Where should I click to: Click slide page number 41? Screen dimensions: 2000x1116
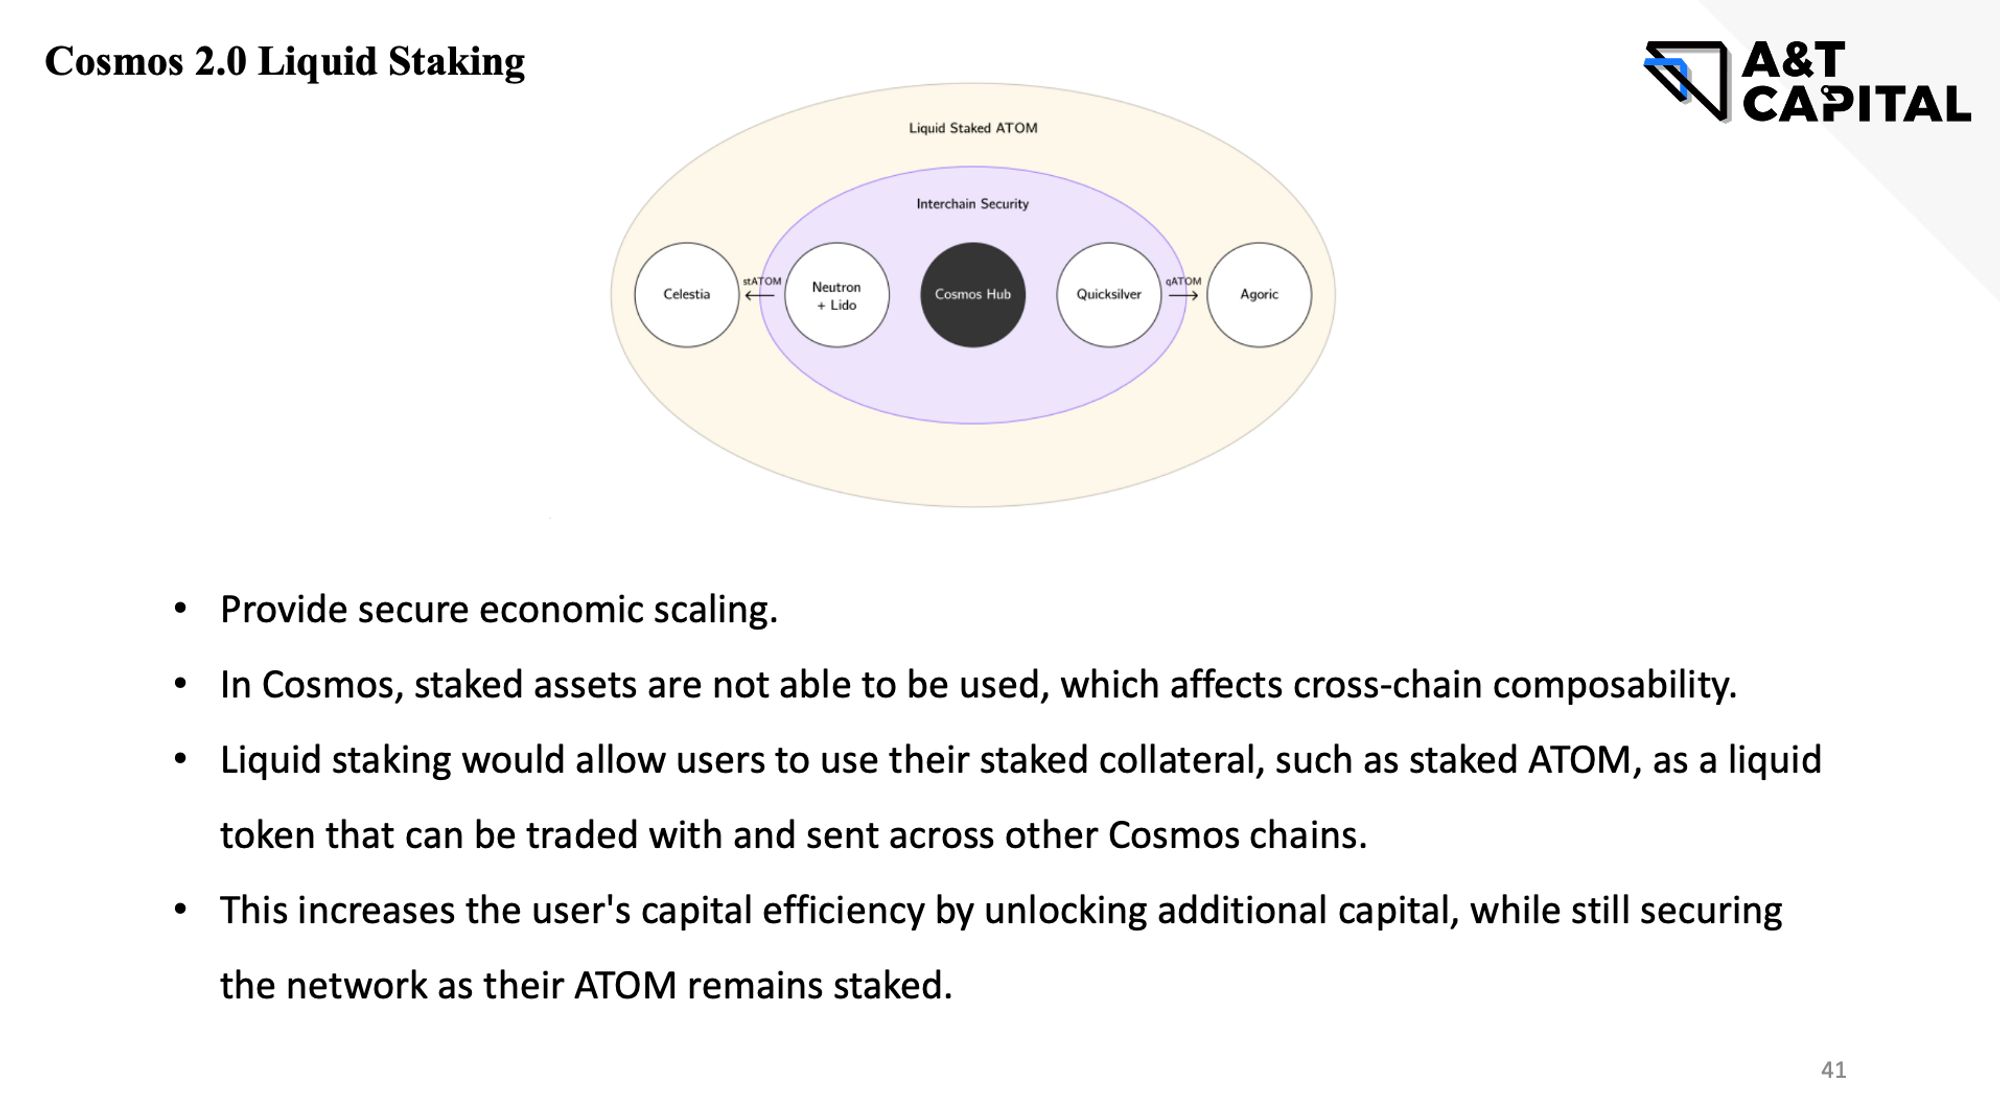[x=1833, y=1070]
